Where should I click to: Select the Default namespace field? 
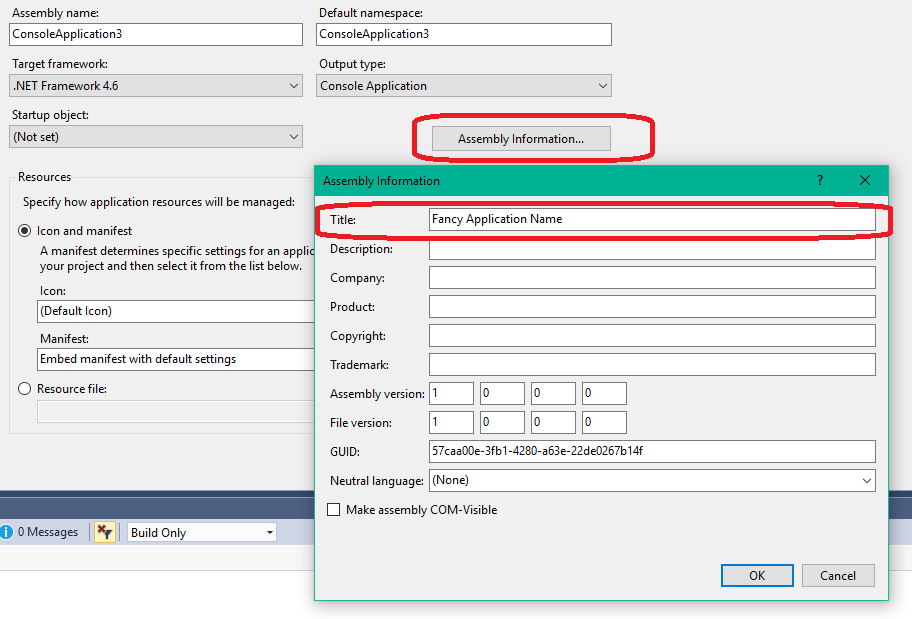(x=463, y=34)
